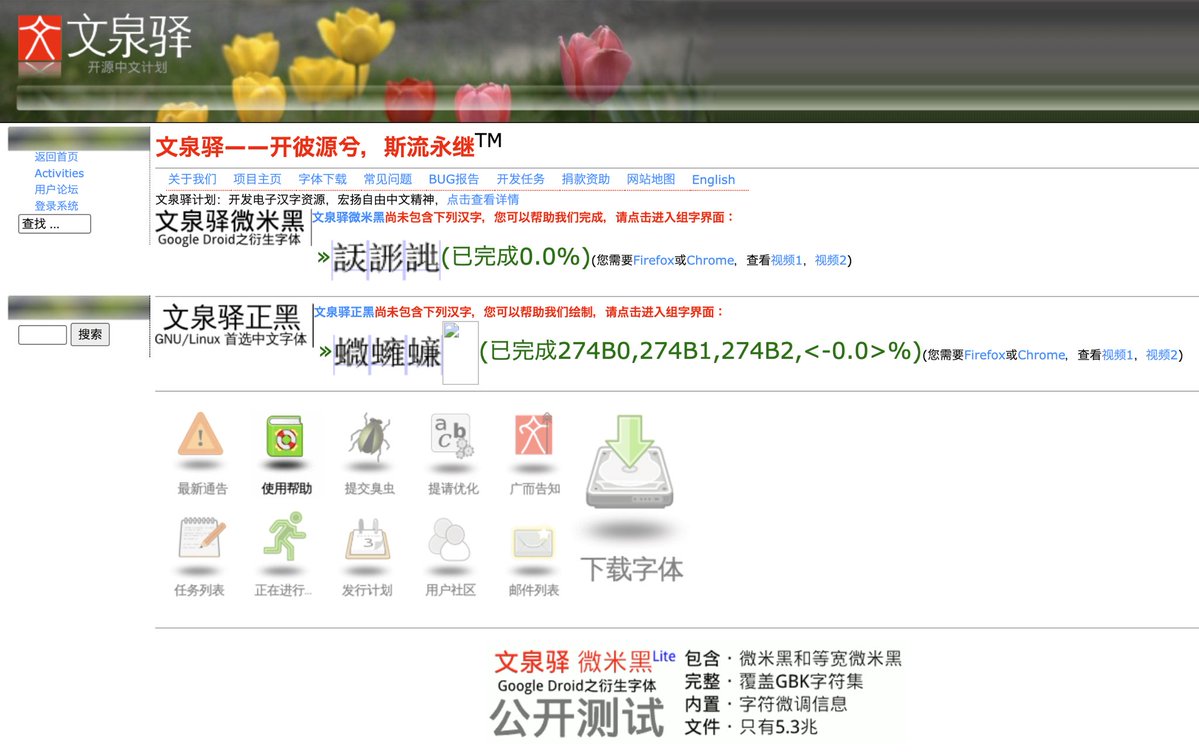Open 视频2 in the 微米黑 row
This screenshot has height=756, width=1199.
pyautogui.click(x=830, y=261)
